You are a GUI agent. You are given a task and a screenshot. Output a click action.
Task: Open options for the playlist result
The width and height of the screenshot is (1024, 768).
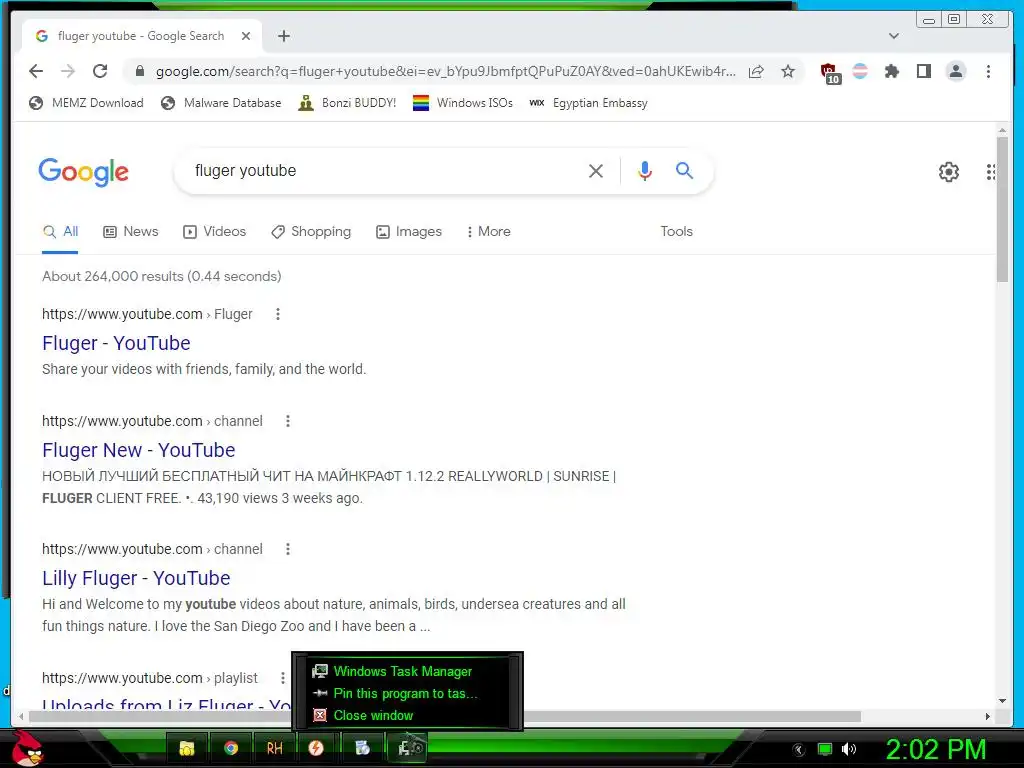pyautogui.click(x=282, y=678)
